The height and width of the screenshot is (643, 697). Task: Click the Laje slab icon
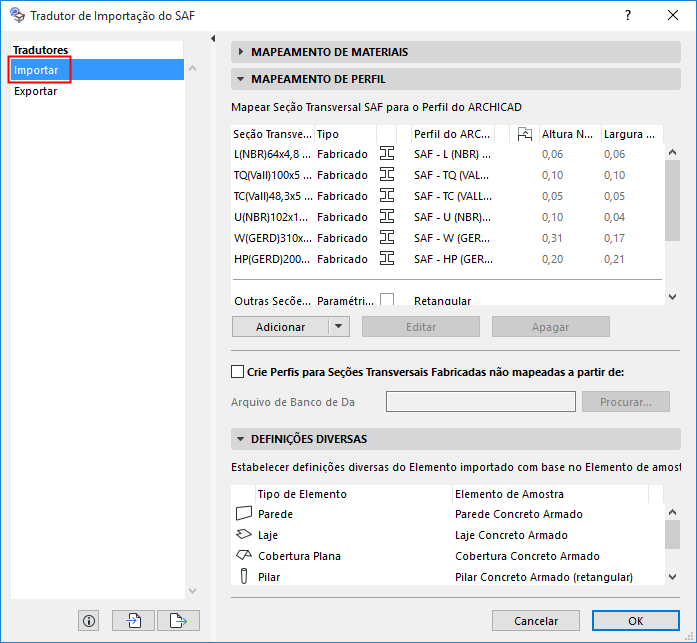pyautogui.click(x=244, y=534)
